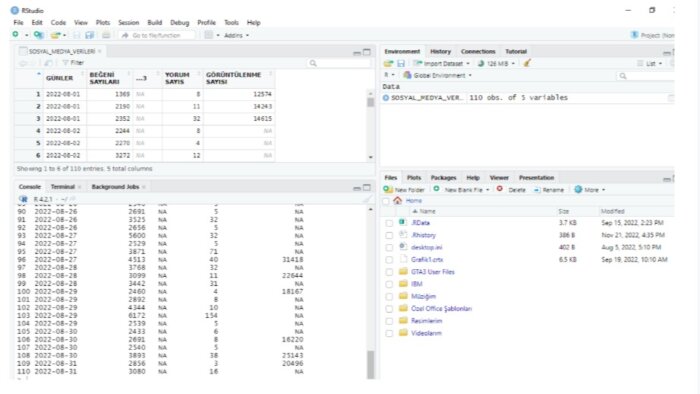Click the Rename icon in Files pane

[537, 190]
